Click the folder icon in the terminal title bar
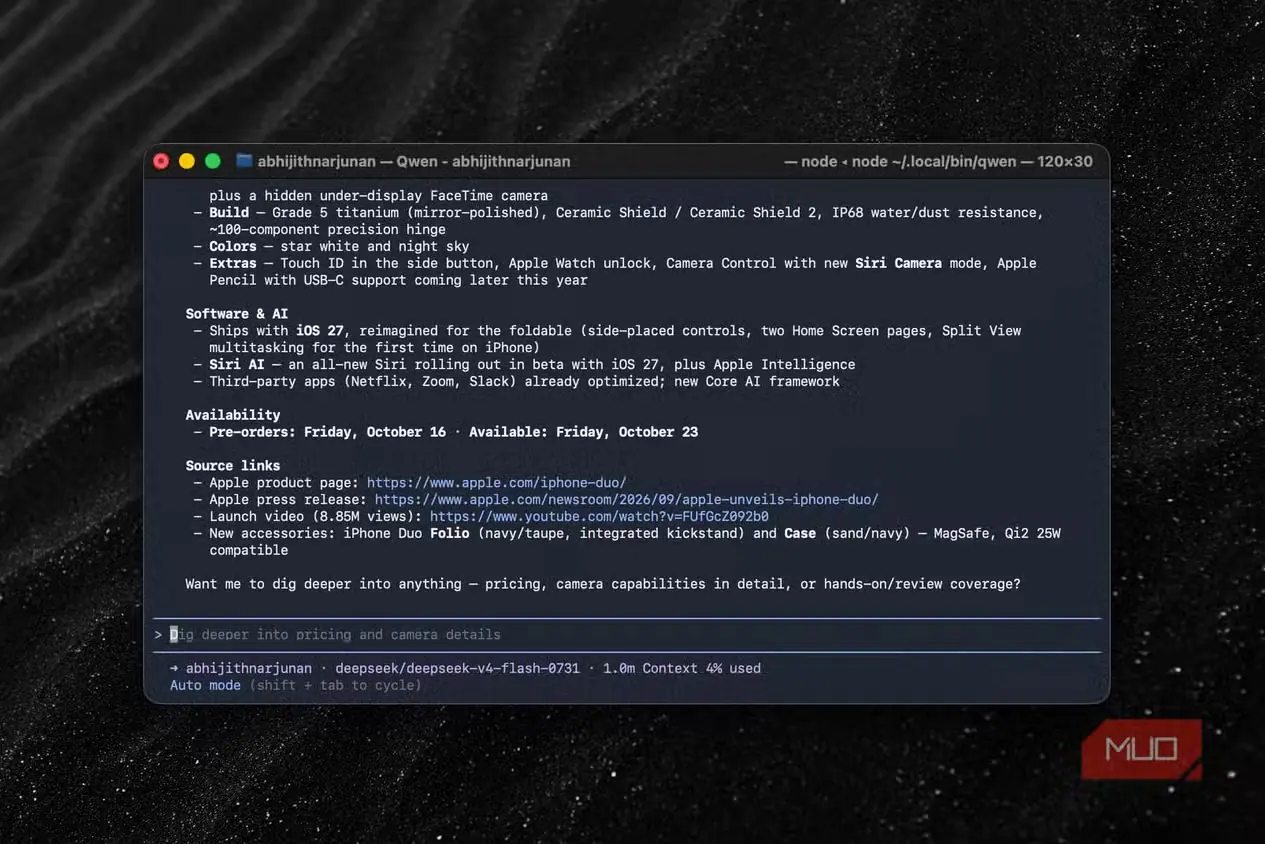The image size is (1265, 844). (244, 161)
